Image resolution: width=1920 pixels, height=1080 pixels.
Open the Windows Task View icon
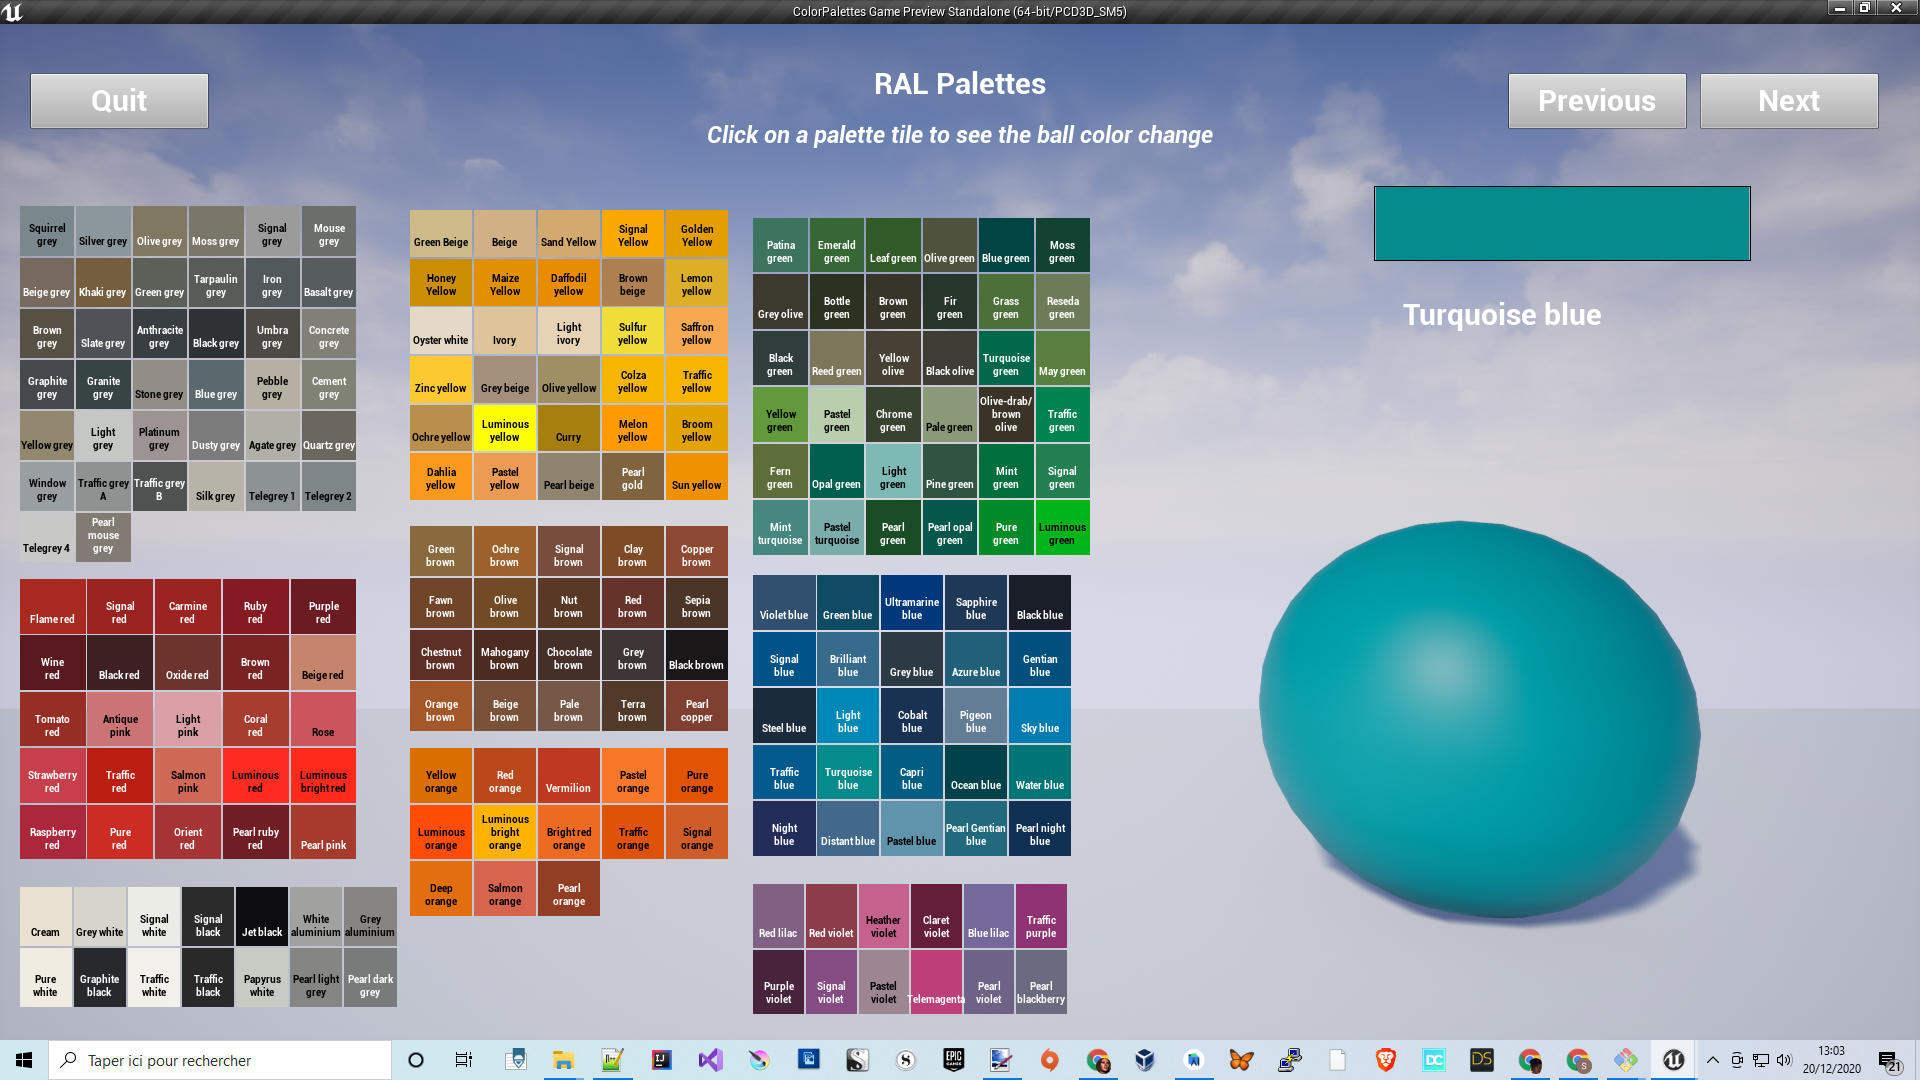[464, 1060]
